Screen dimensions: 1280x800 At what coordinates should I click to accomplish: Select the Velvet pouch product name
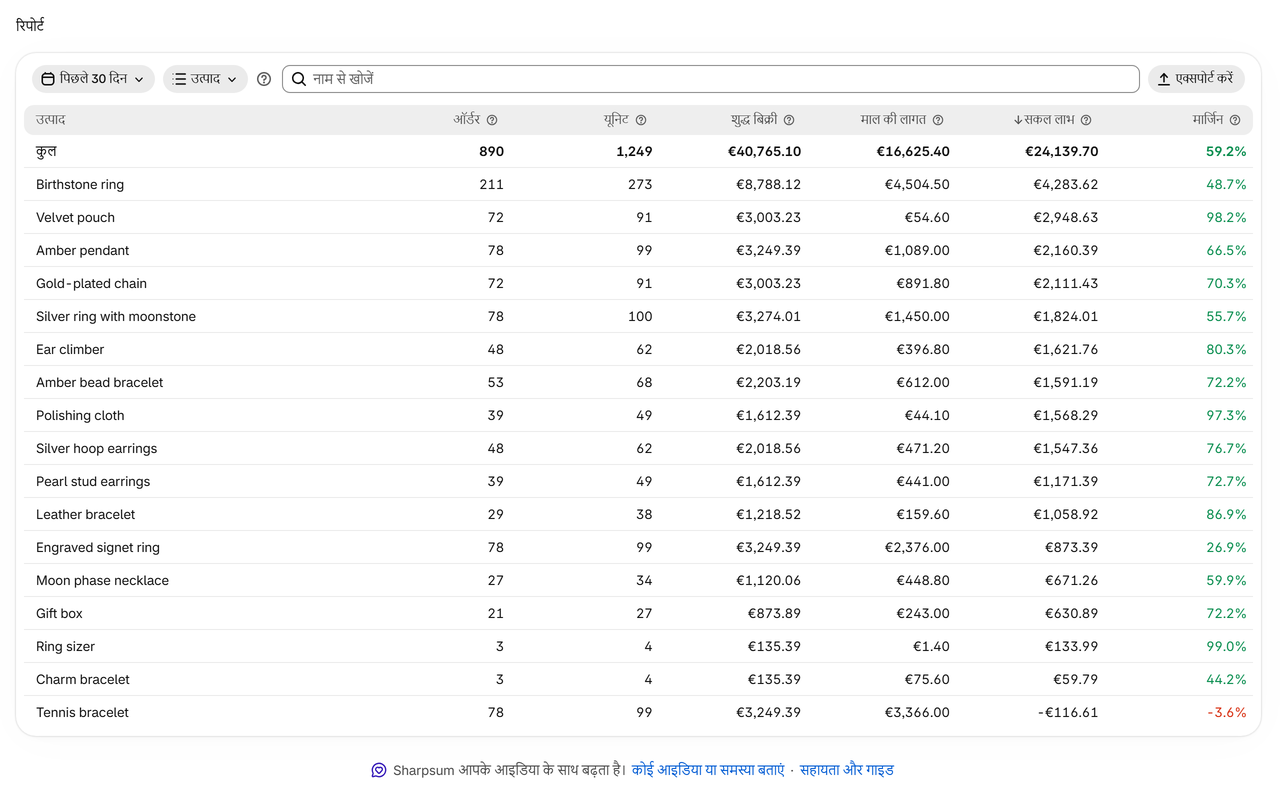(75, 217)
